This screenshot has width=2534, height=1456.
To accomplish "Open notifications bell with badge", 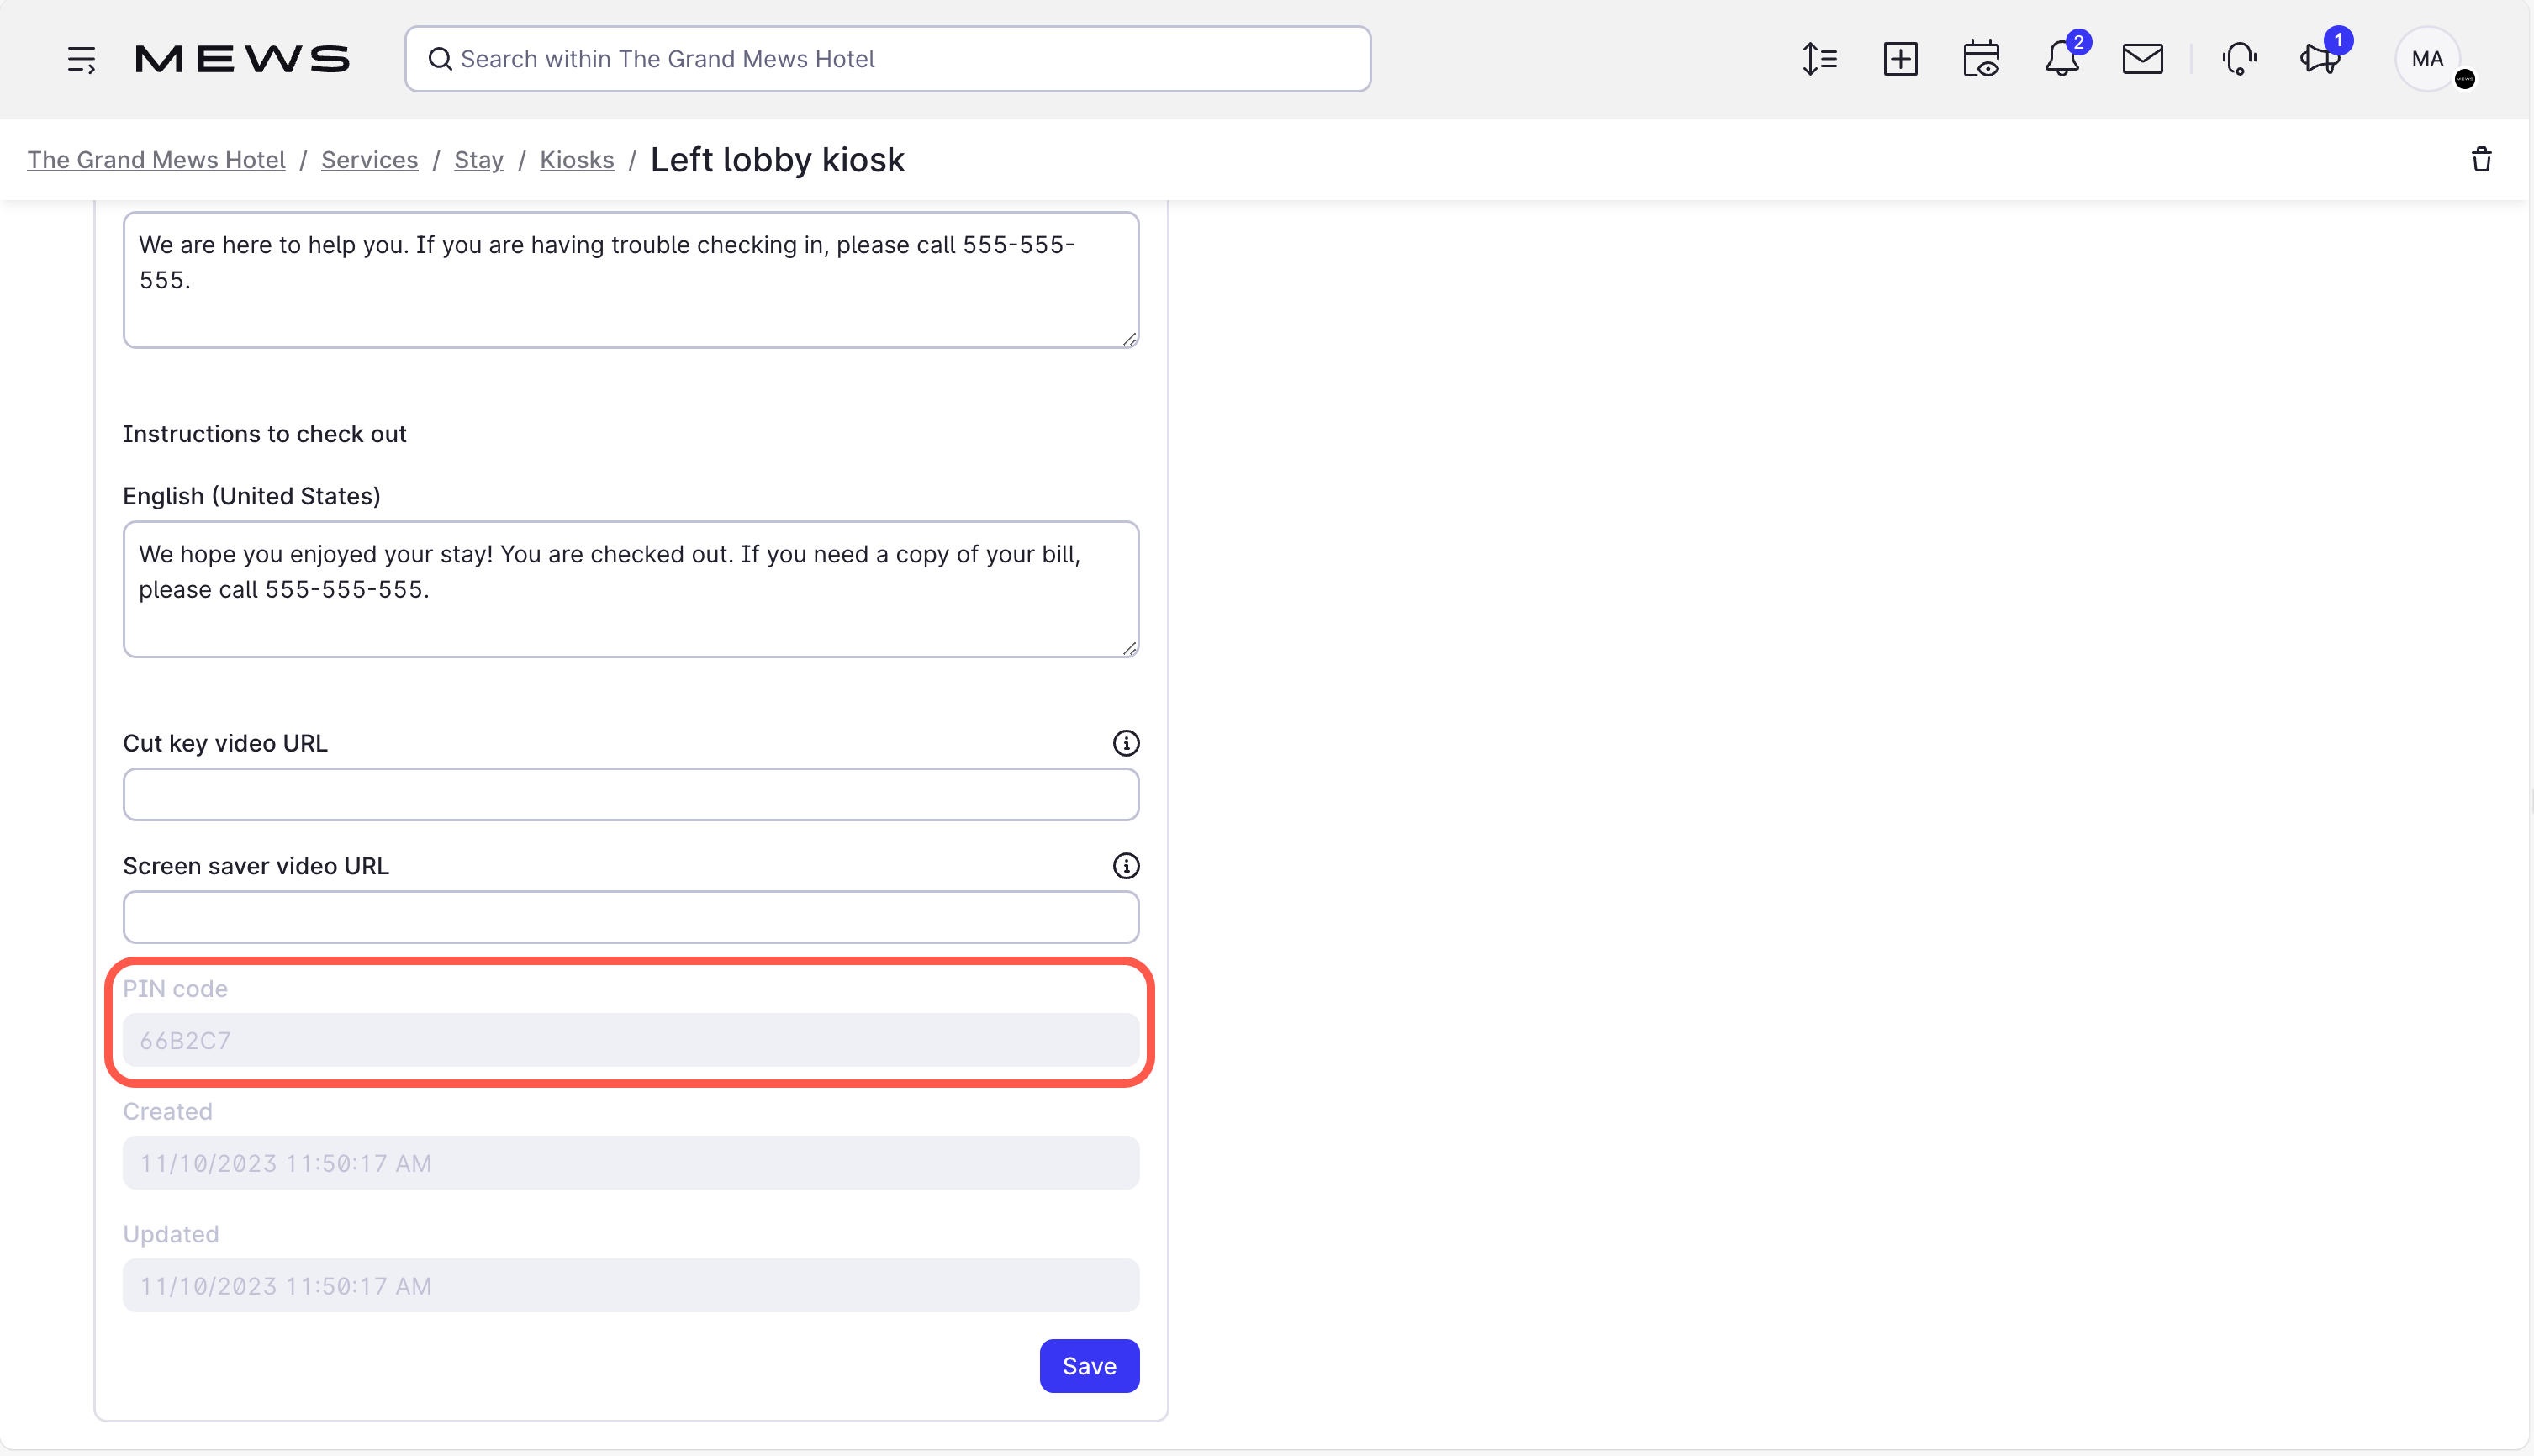I will tap(2062, 59).
